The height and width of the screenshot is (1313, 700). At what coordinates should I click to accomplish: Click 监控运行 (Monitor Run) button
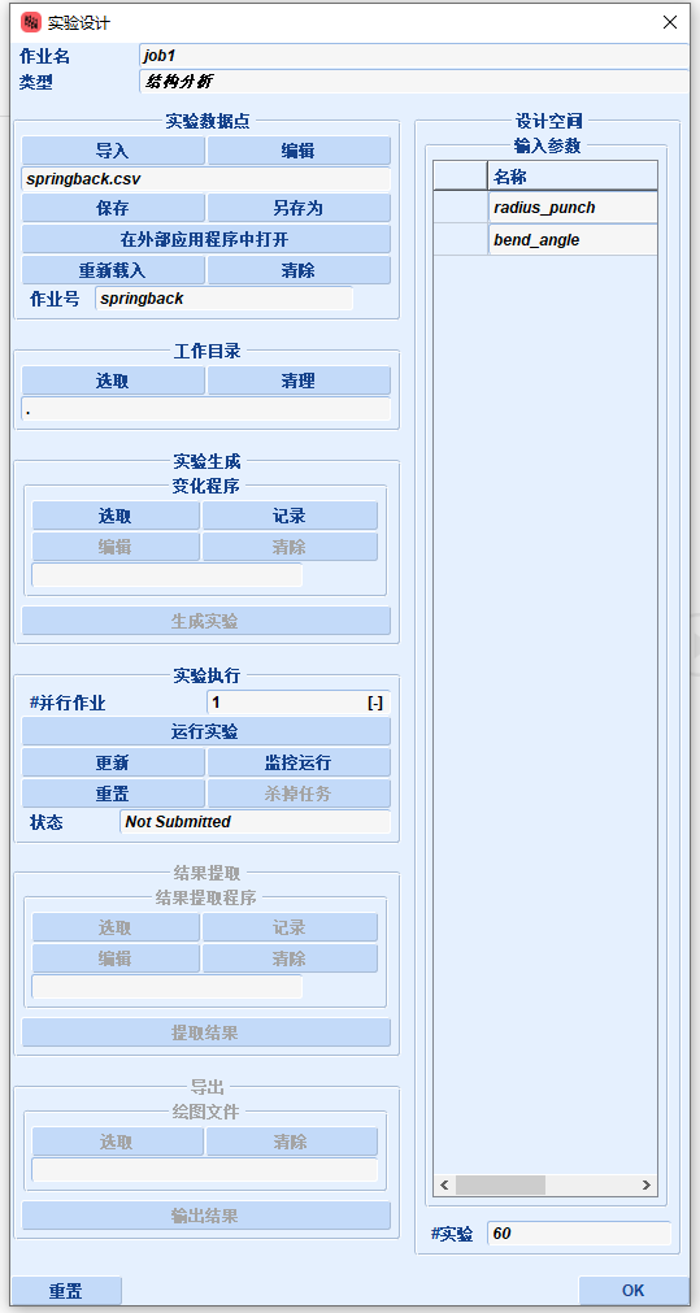pos(298,763)
